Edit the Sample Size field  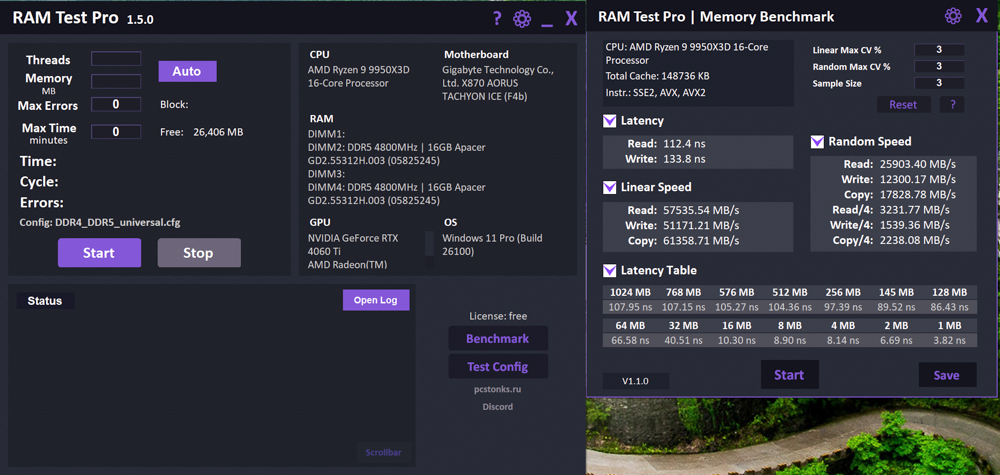point(939,83)
